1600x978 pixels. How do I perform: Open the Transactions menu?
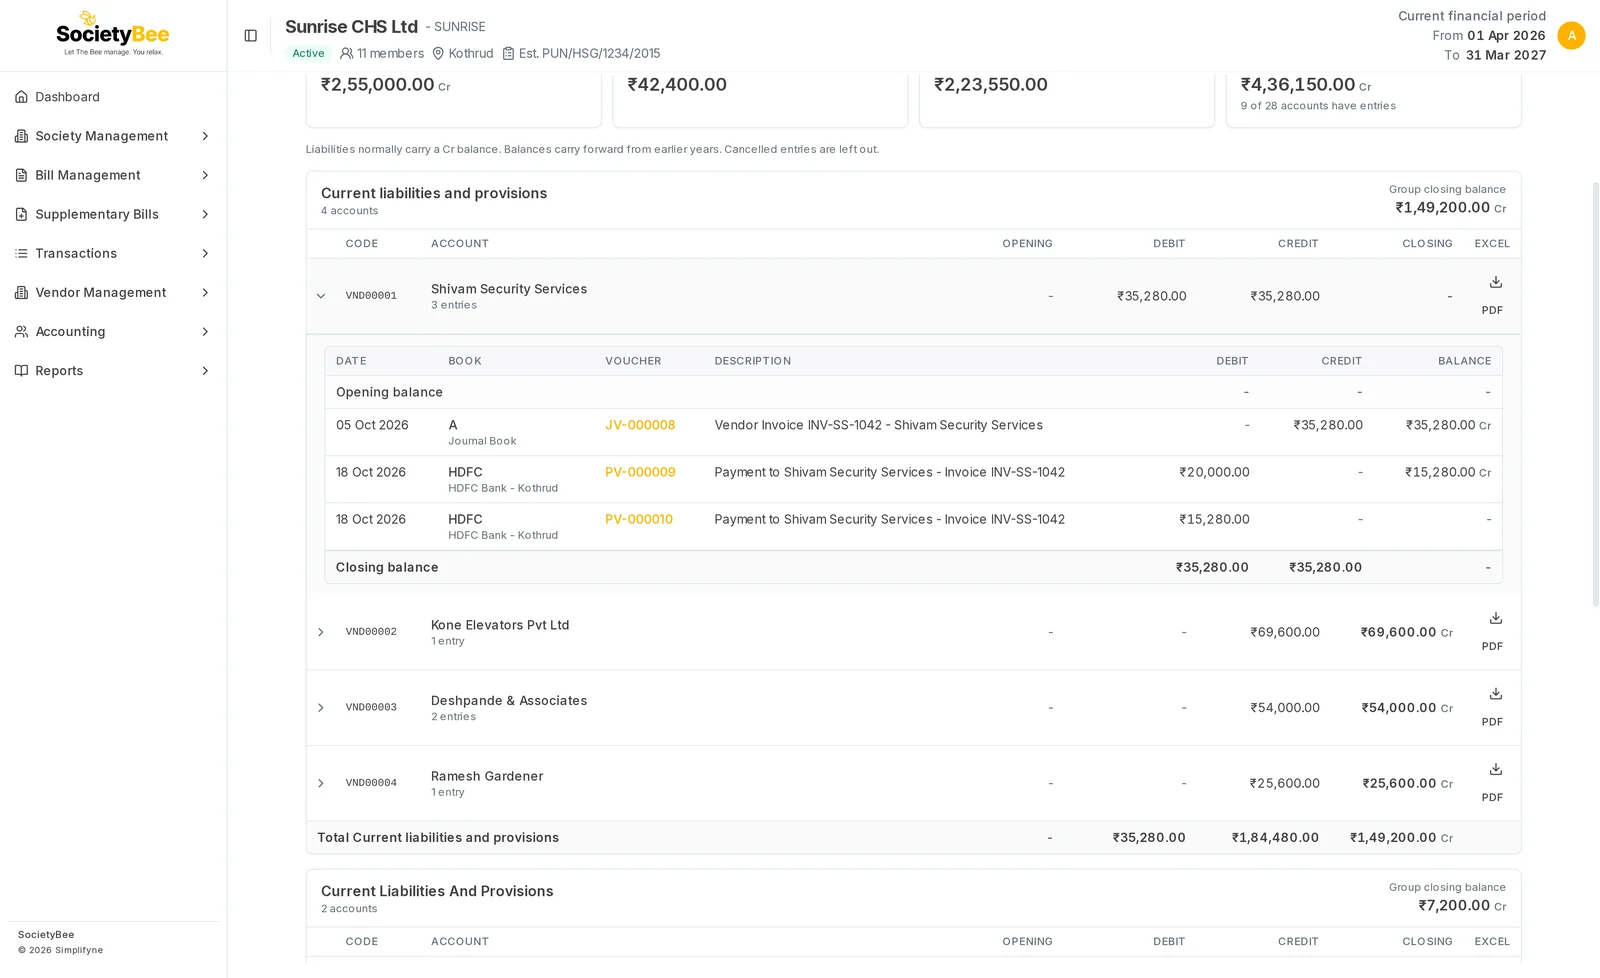(x=113, y=253)
